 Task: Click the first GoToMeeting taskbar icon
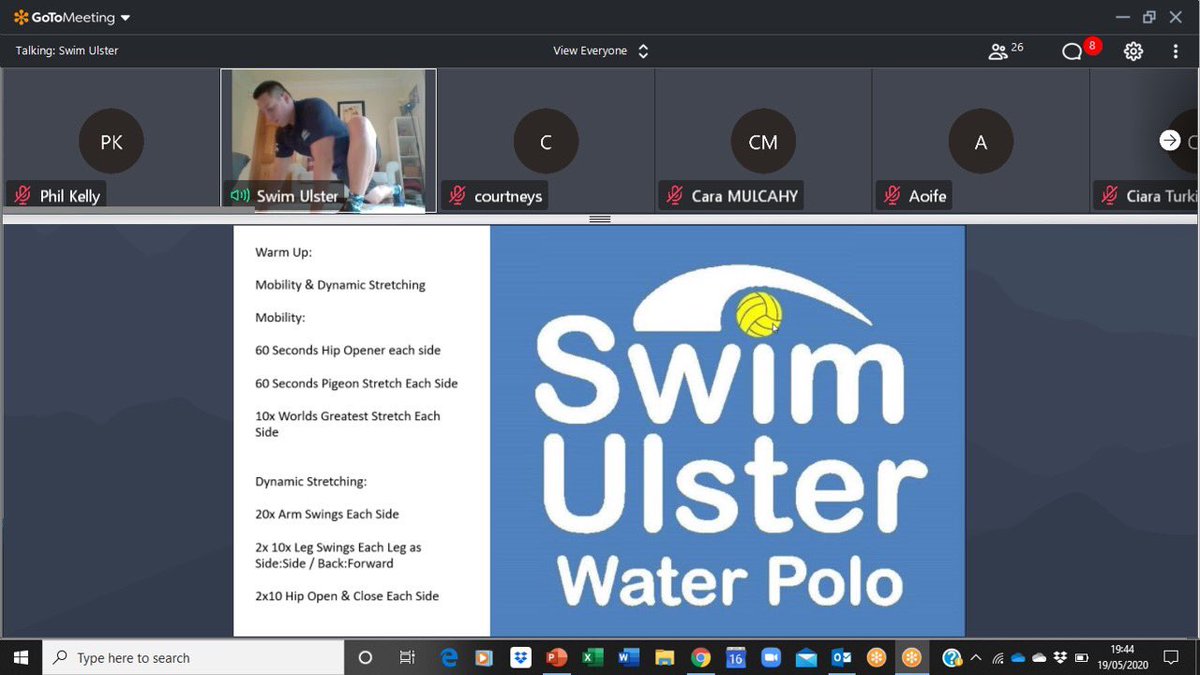877,657
